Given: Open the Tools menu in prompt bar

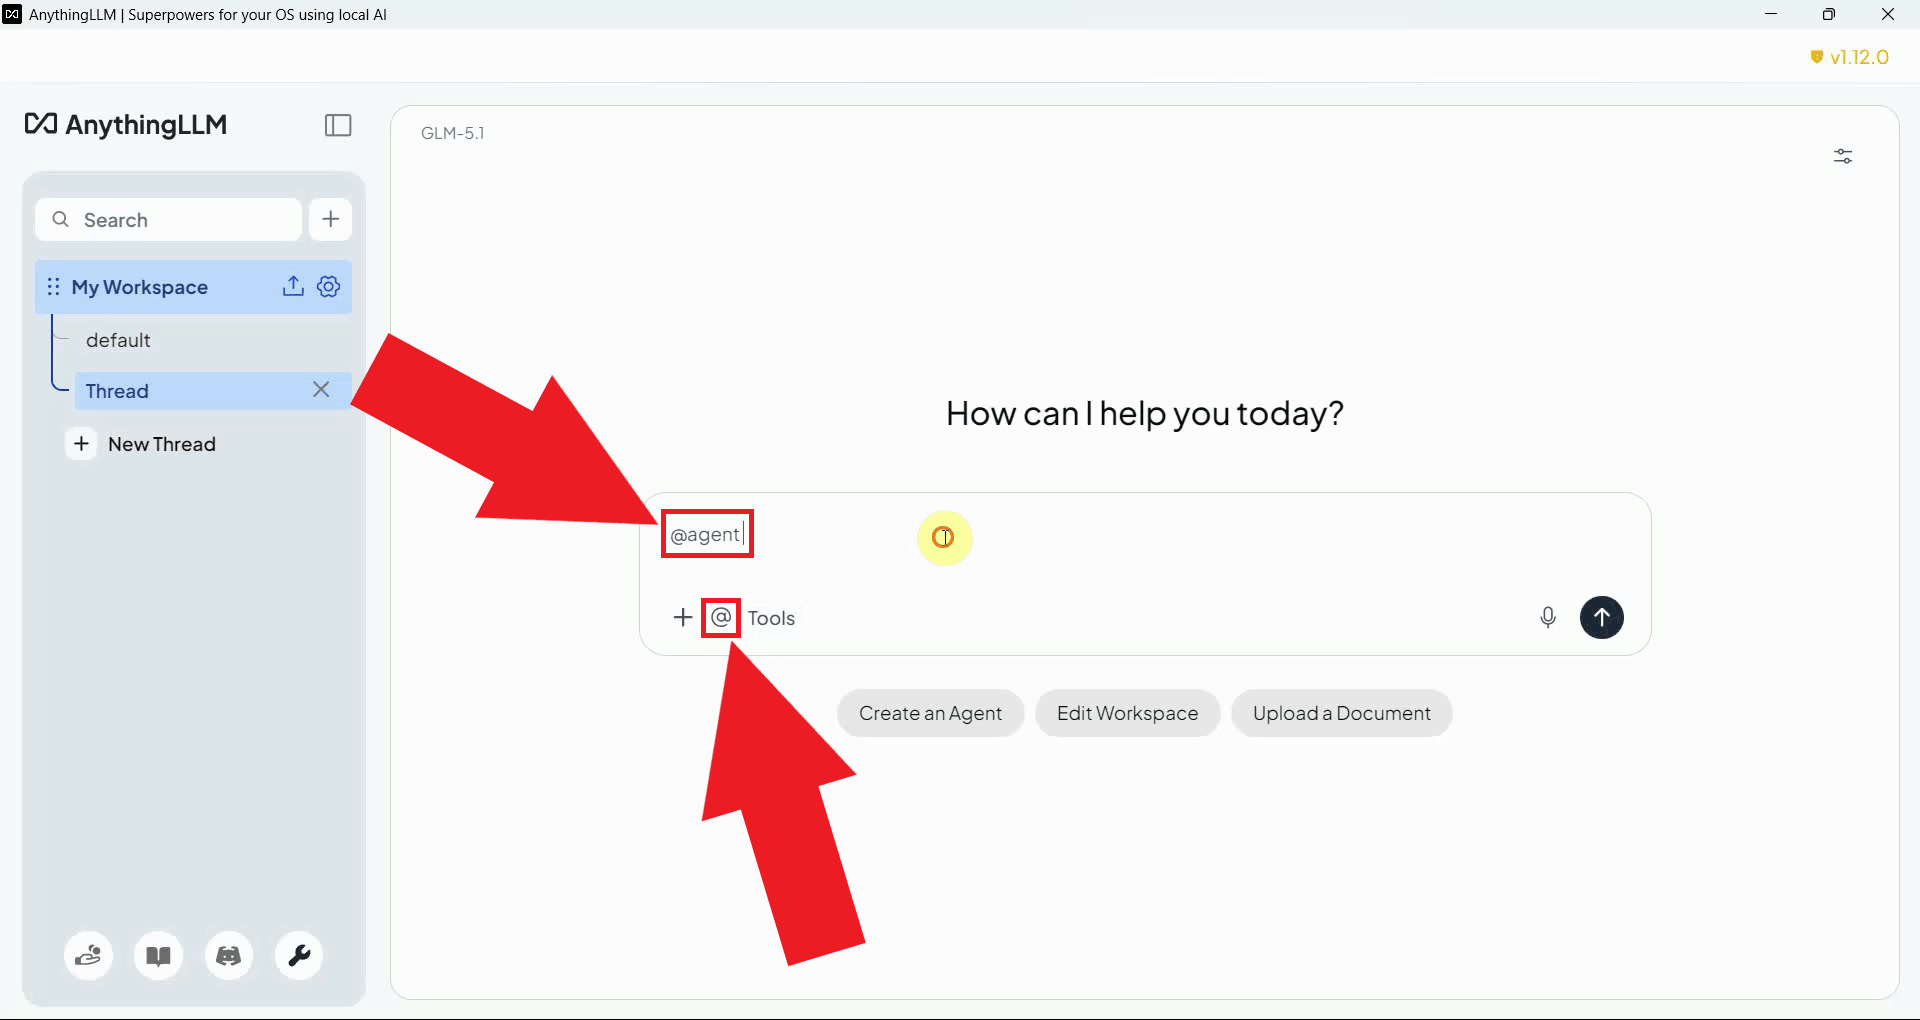Looking at the screenshot, I should click(x=771, y=618).
